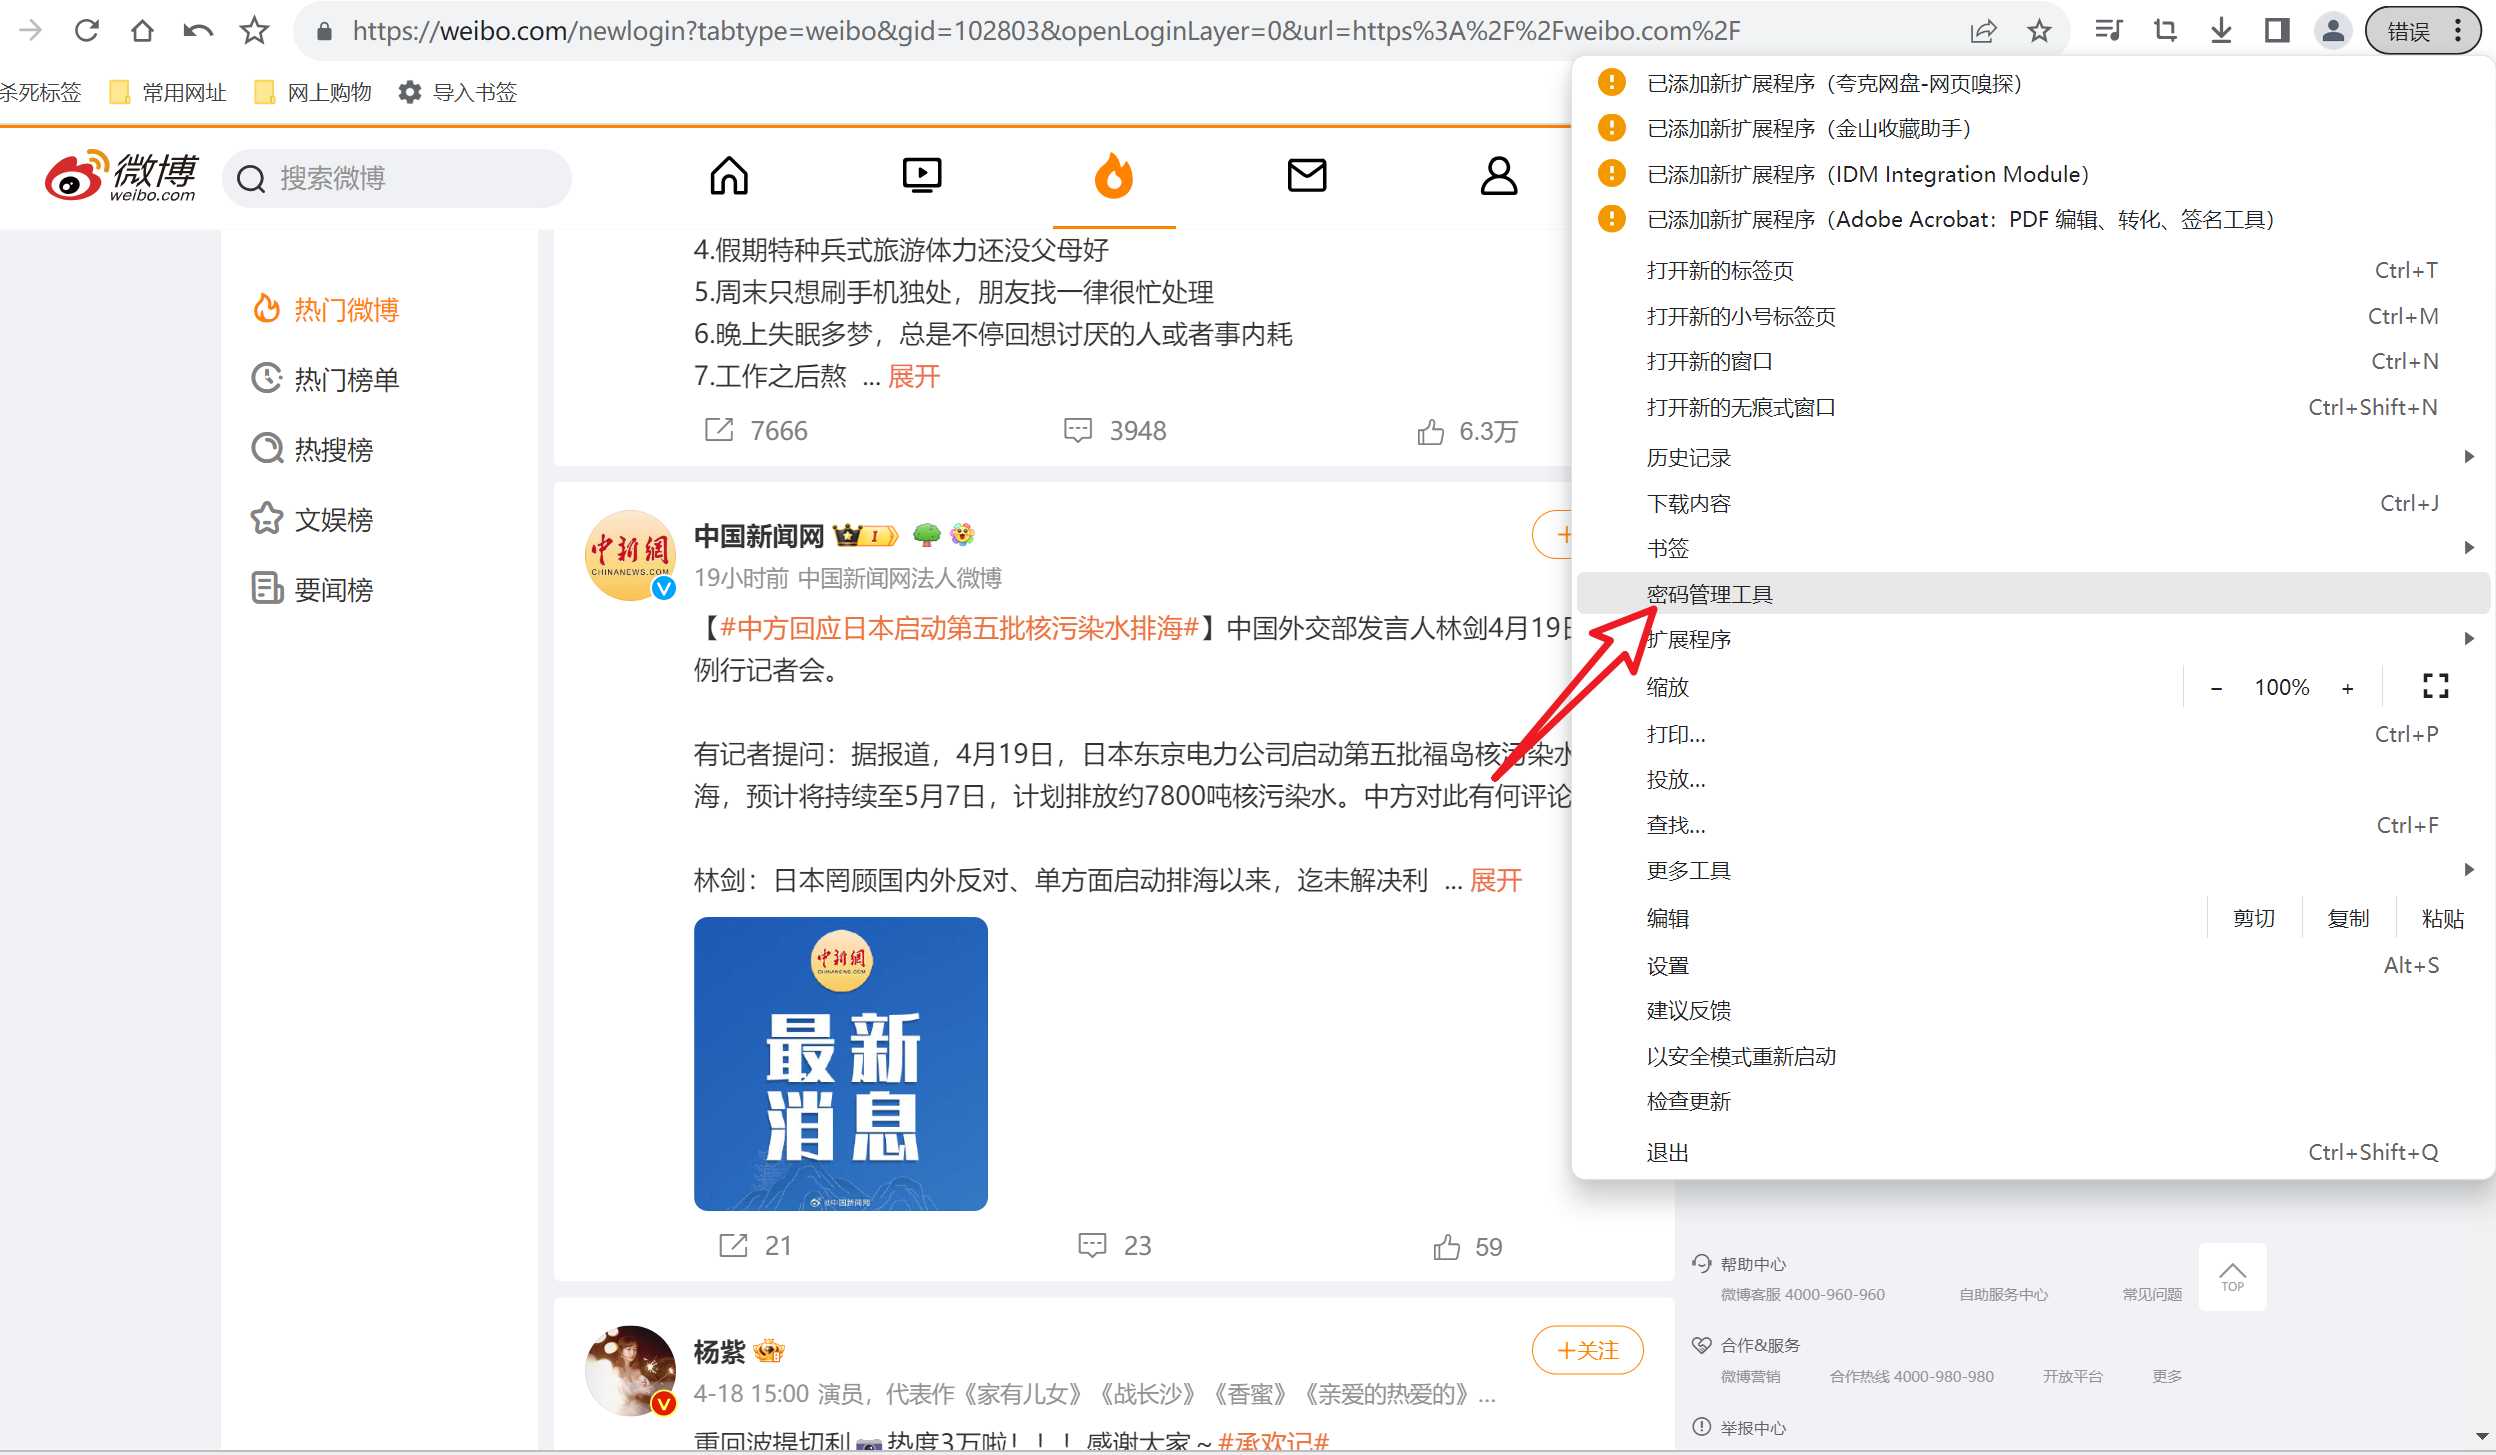The width and height of the screenshot is (2496, 1455).
Task: Expand 更多工具 submenu
Action: pyautogui.click(x=2034, y=871)
